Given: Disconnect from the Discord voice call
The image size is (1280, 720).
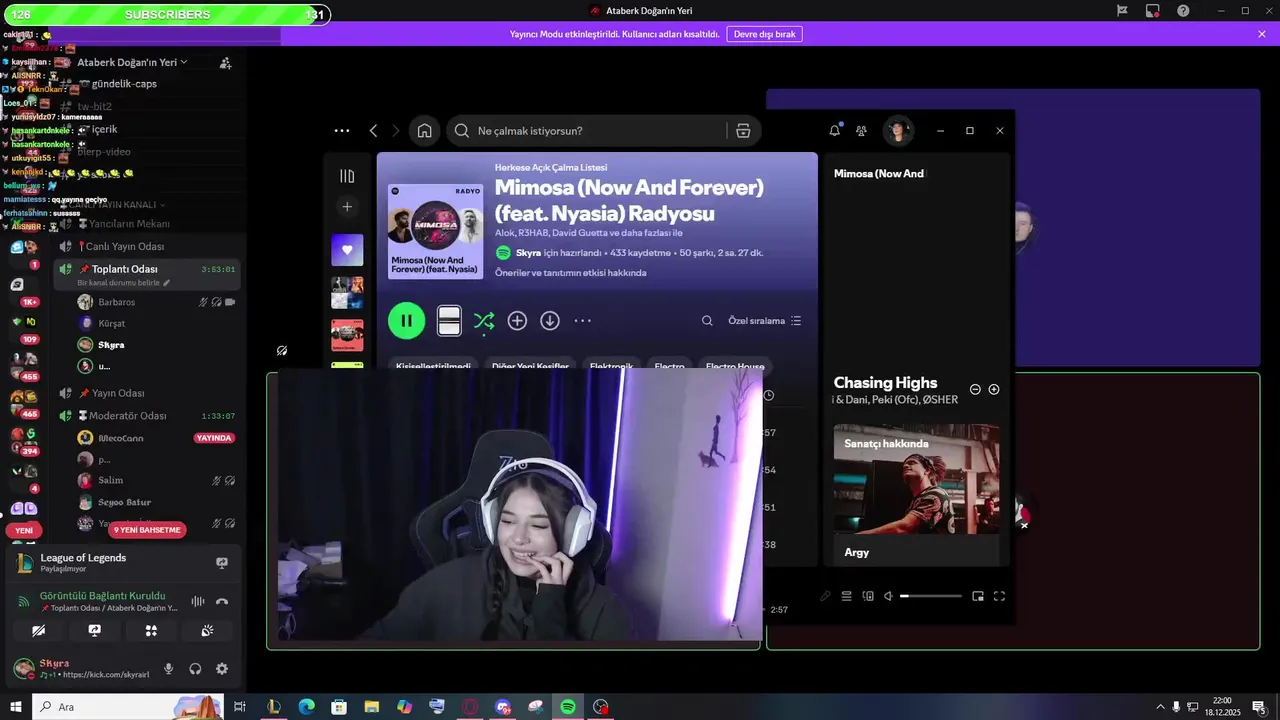Looking at the screenshot, I should coord(222,601).
